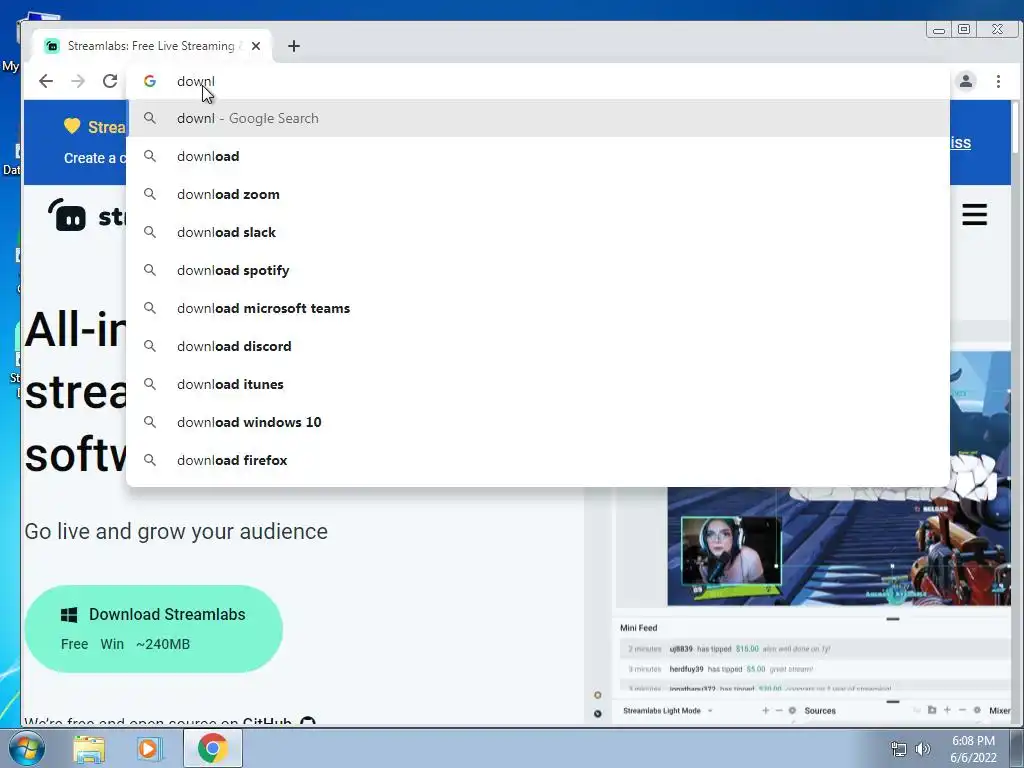This screenshot has width=1024, height=768.
Task: Choose the 'download' suggestion
Action: click(x=538, y=156)
